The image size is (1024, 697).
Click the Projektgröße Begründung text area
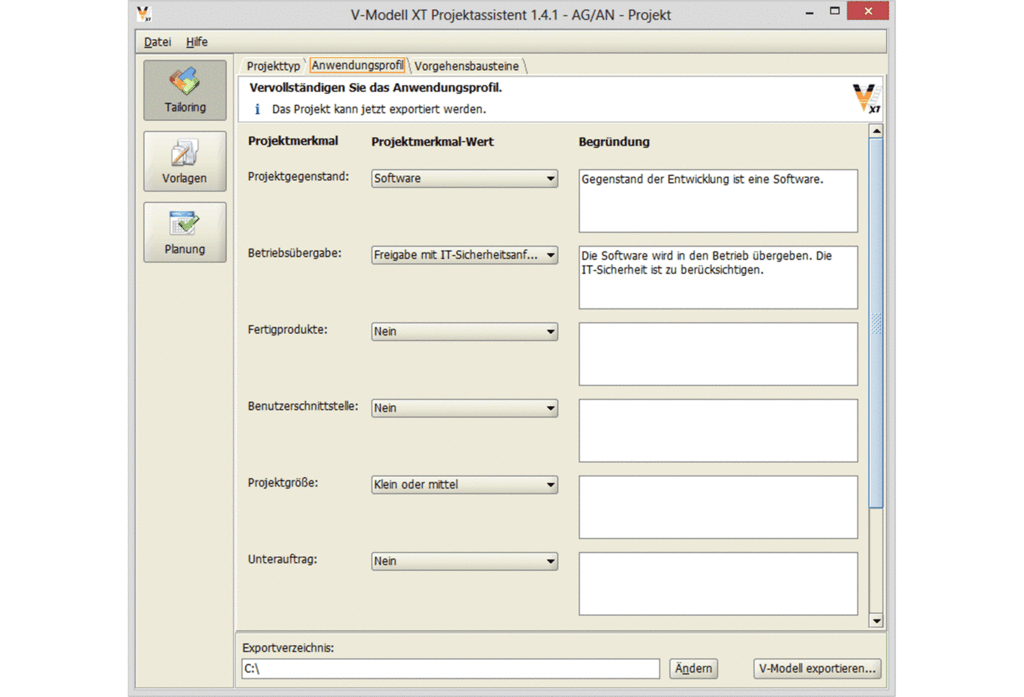[718, 507]
